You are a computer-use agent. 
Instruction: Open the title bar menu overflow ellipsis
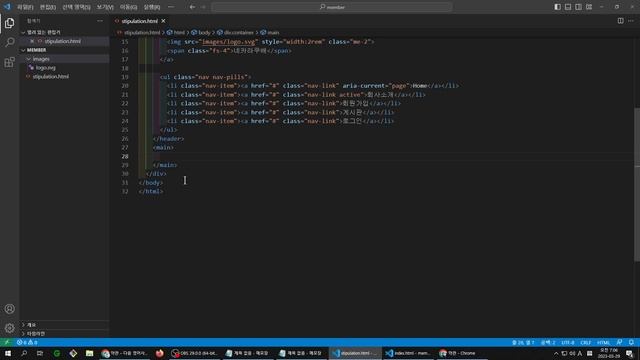(x=171, y=7)
